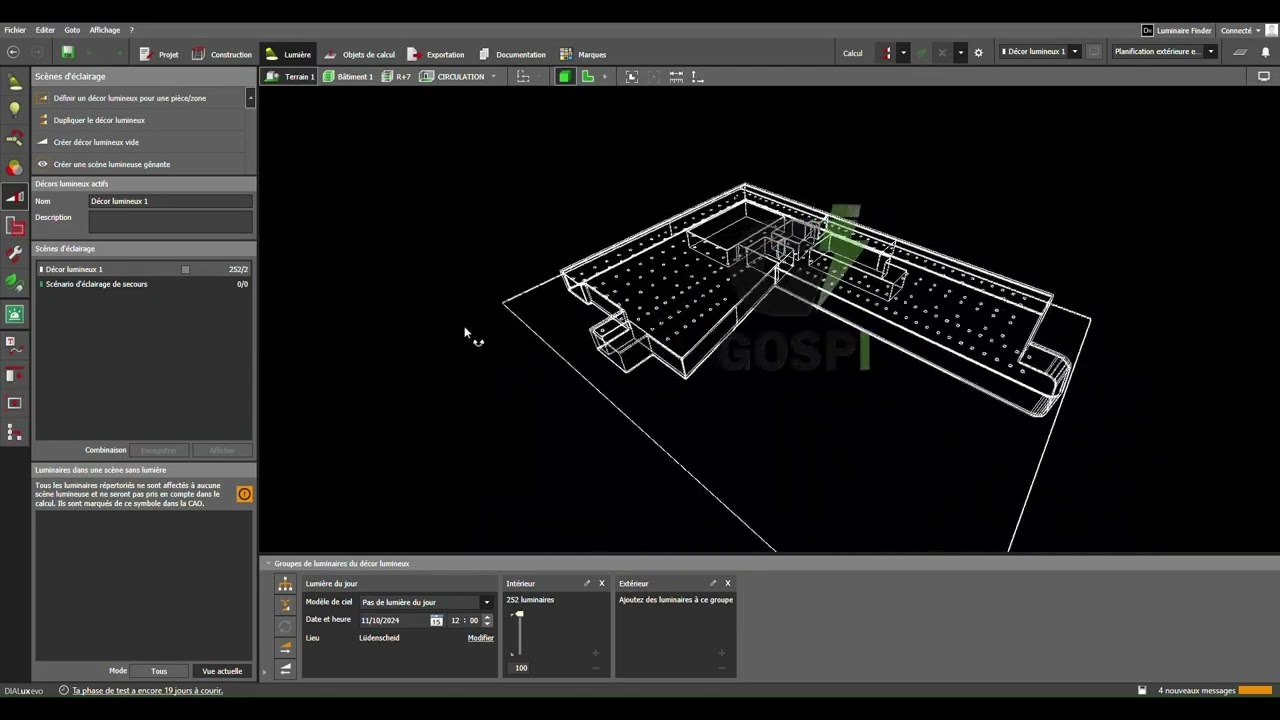Click the second orange icon in groups panel
Screen dimensions: 1280x720
click(x=285, y=606)
